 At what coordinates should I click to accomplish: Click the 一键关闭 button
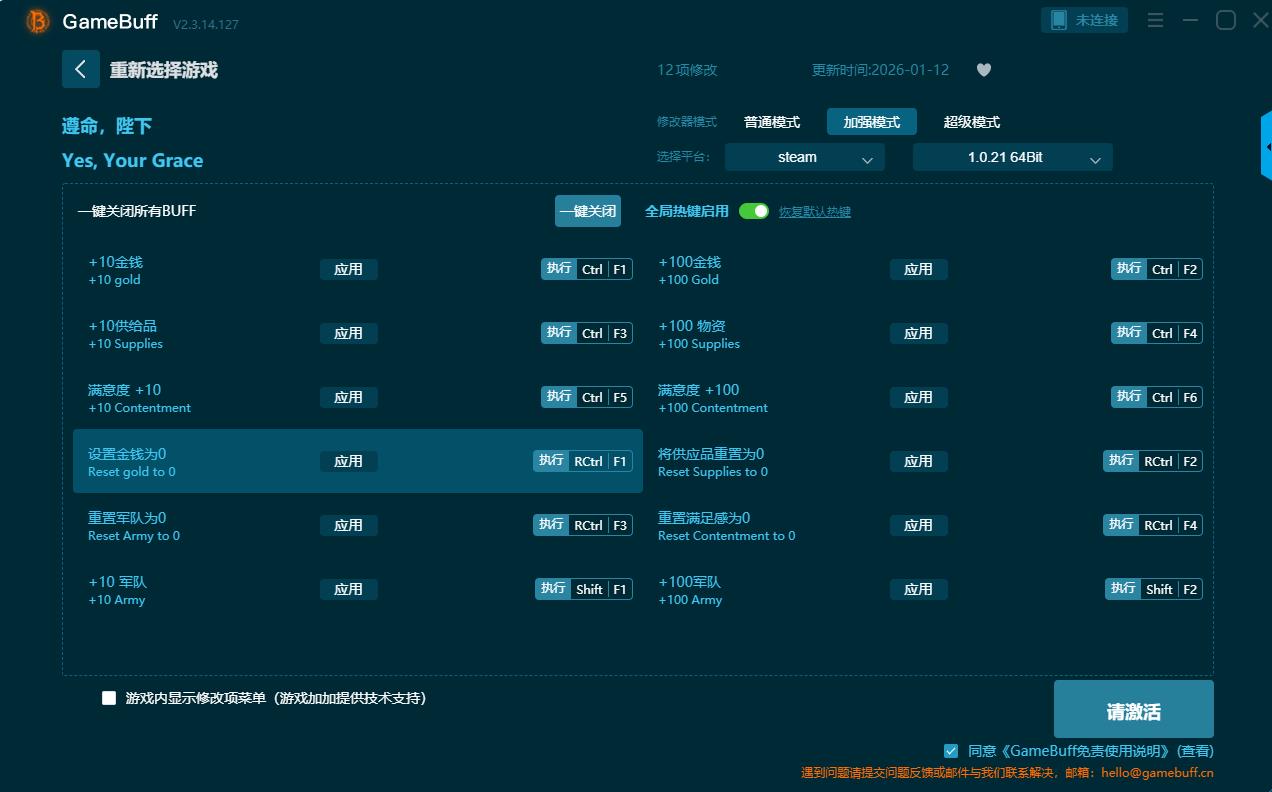point(588,211)
